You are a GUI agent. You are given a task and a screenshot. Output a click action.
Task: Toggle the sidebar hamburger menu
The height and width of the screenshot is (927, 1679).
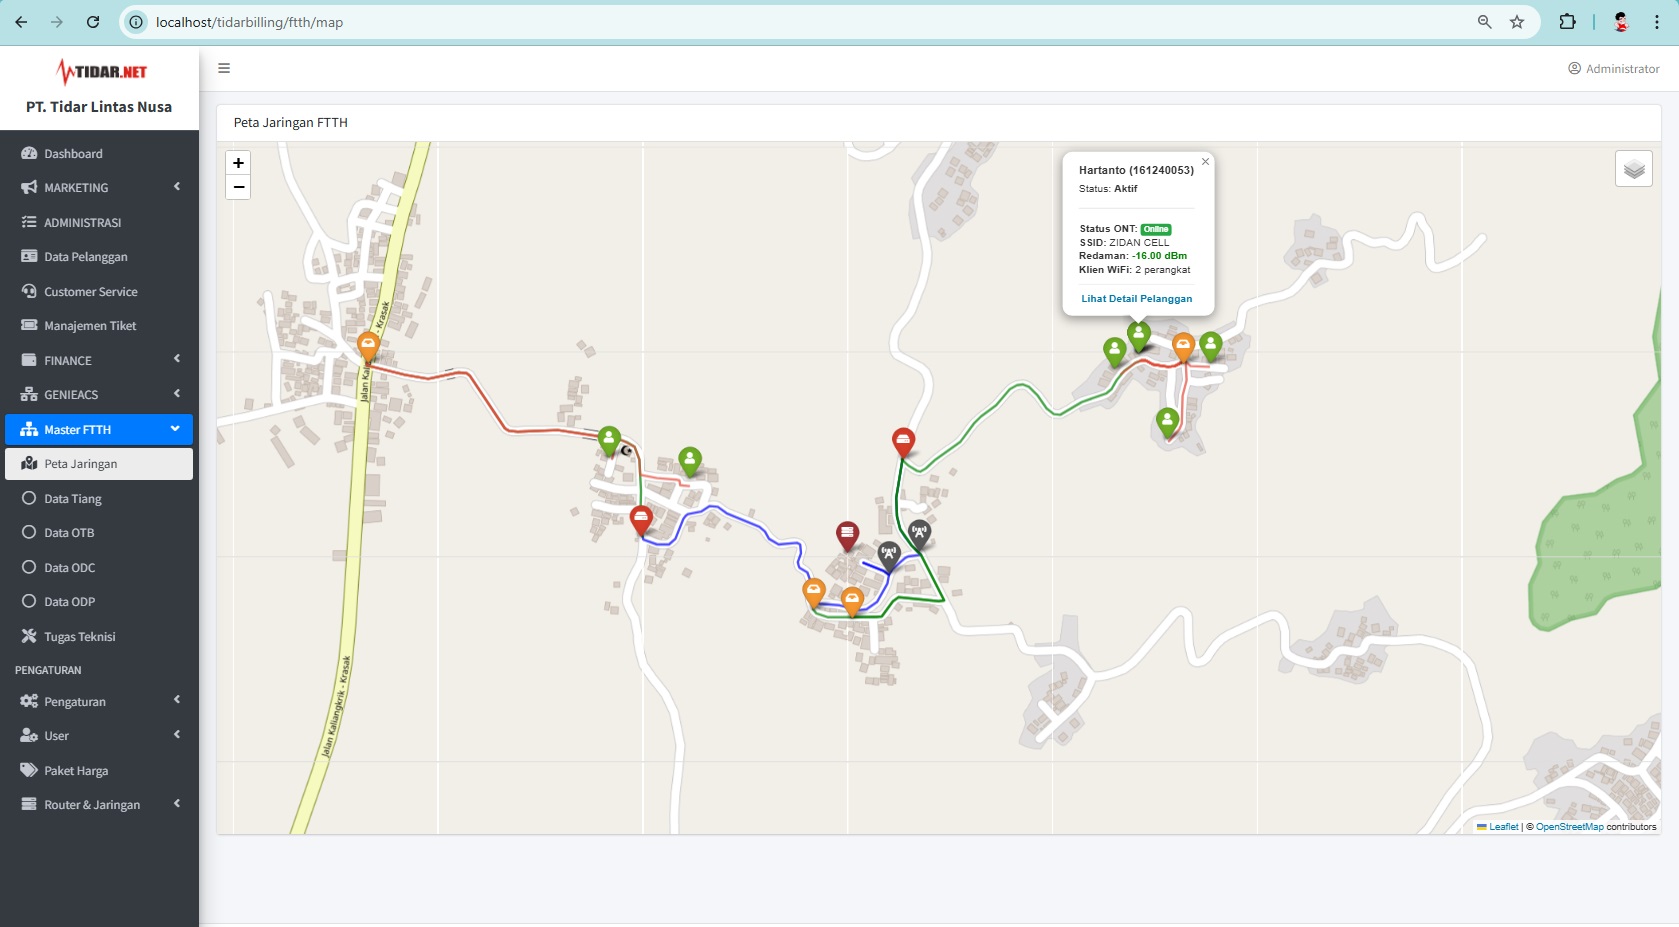point(224,68)
